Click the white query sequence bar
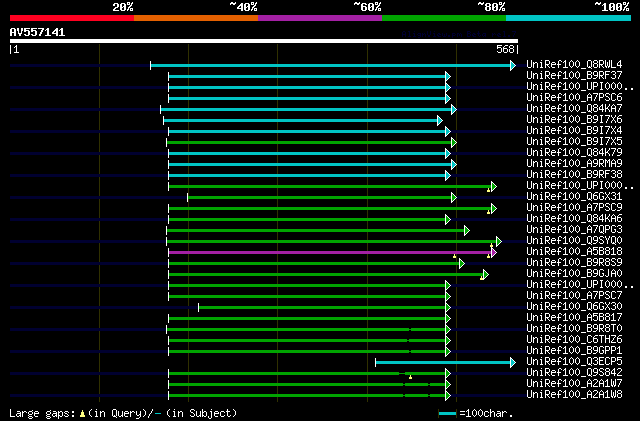 (x=264, y=41)
